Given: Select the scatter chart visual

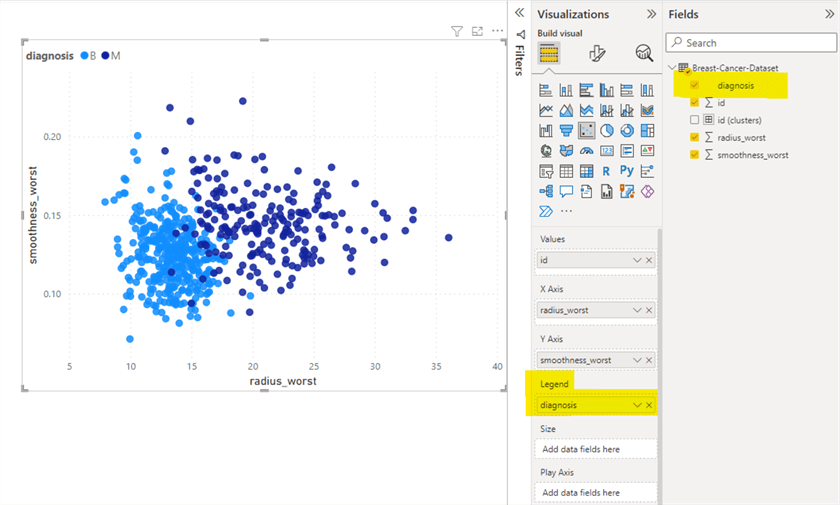Looking at the screenshot, I should pos(586,131).
